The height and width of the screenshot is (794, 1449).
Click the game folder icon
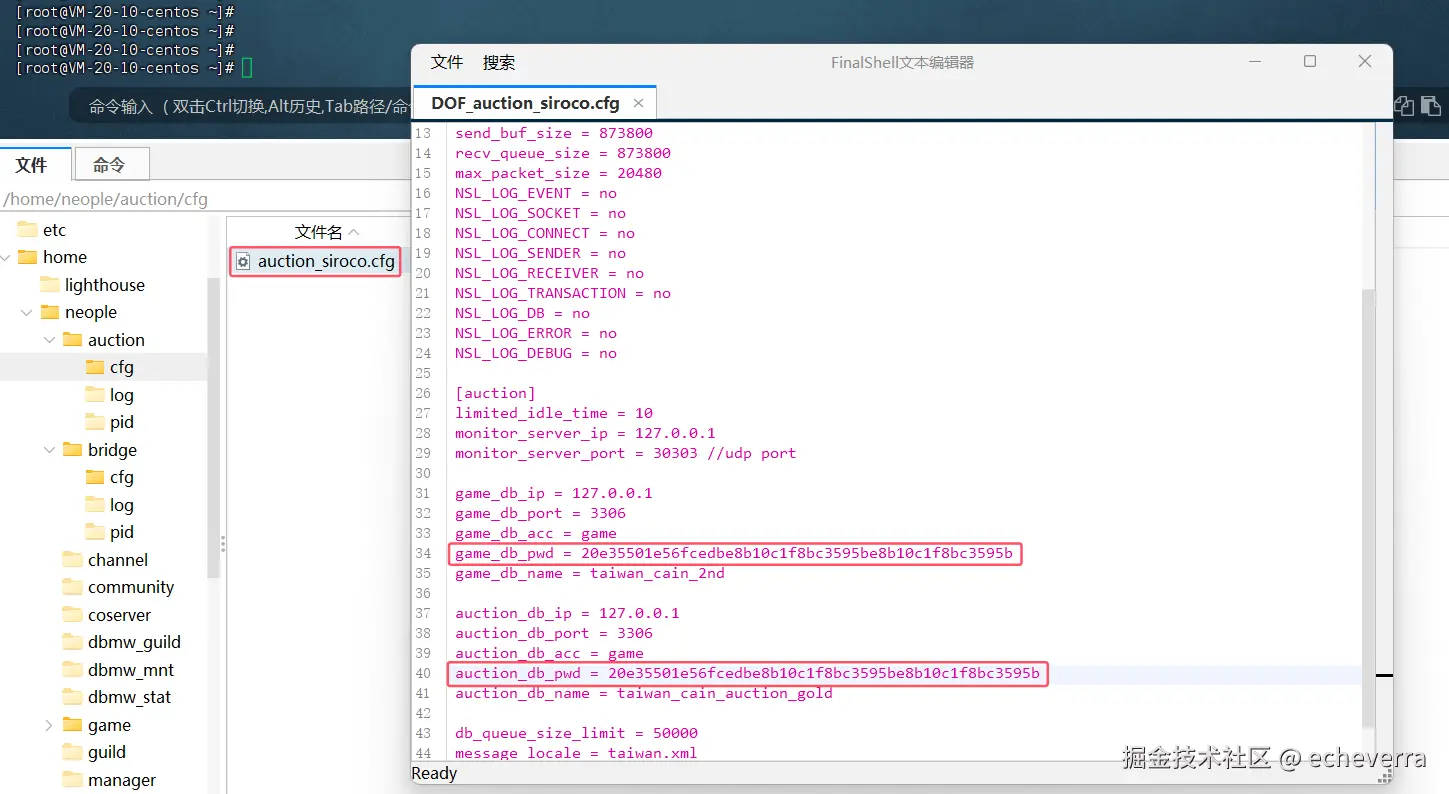pyautogui.click(x=72, y=725)
